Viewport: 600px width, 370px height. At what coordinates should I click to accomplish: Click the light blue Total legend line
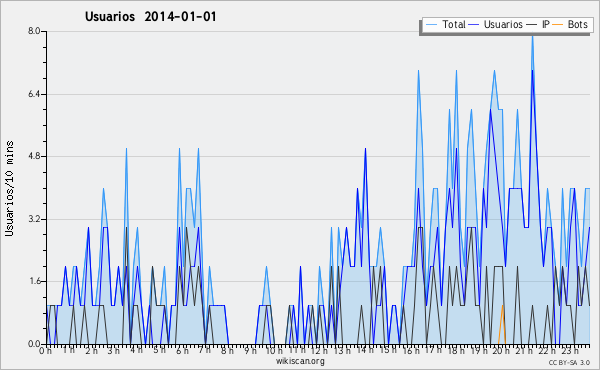[431, 25]
